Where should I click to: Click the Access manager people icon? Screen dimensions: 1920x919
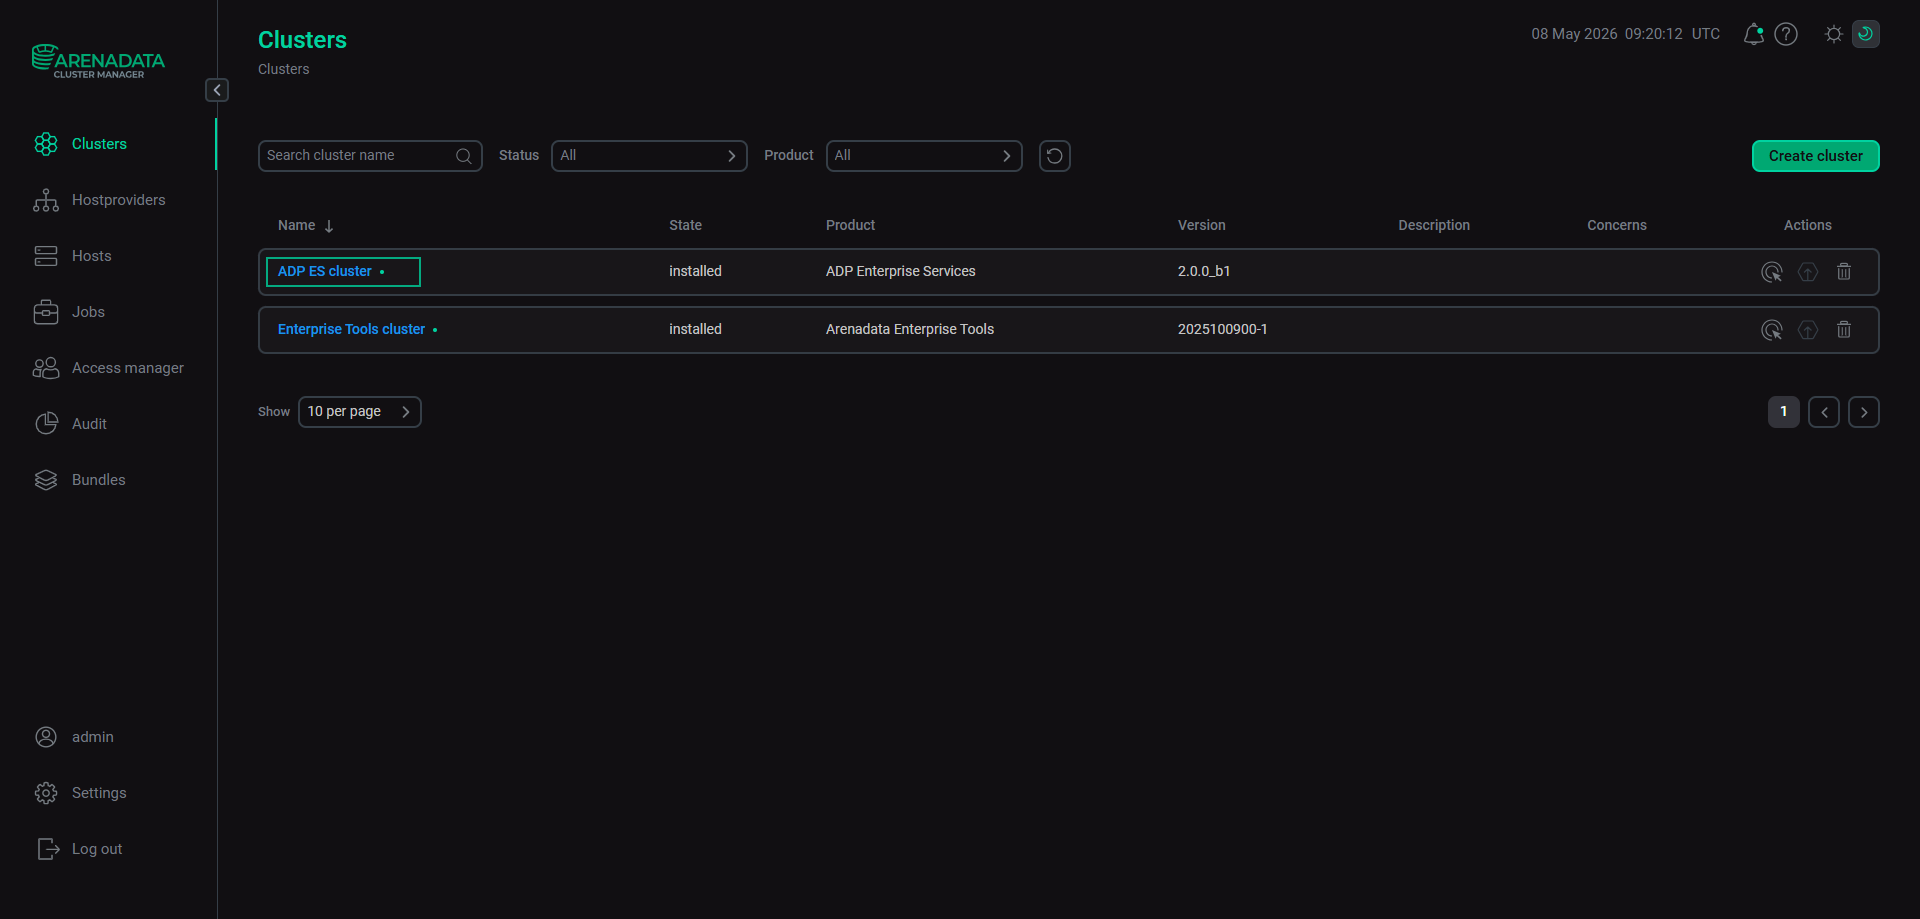point(46,368)
